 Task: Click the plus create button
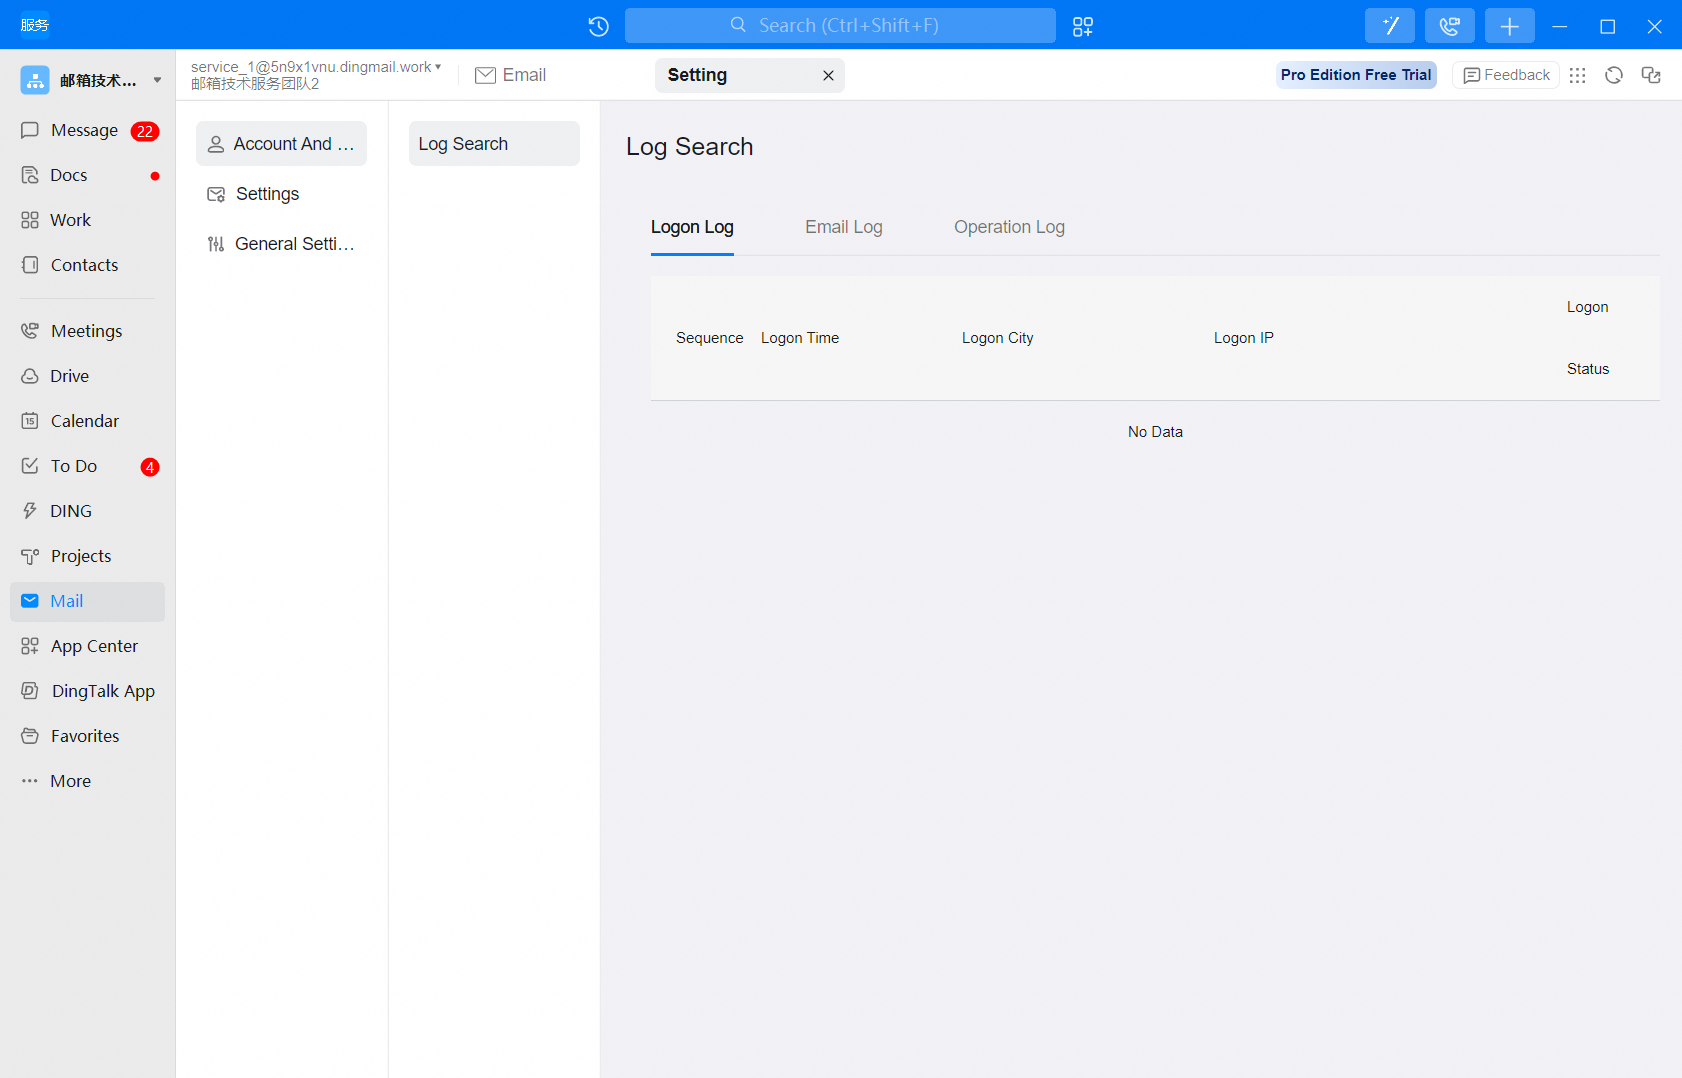[1509, 26]
